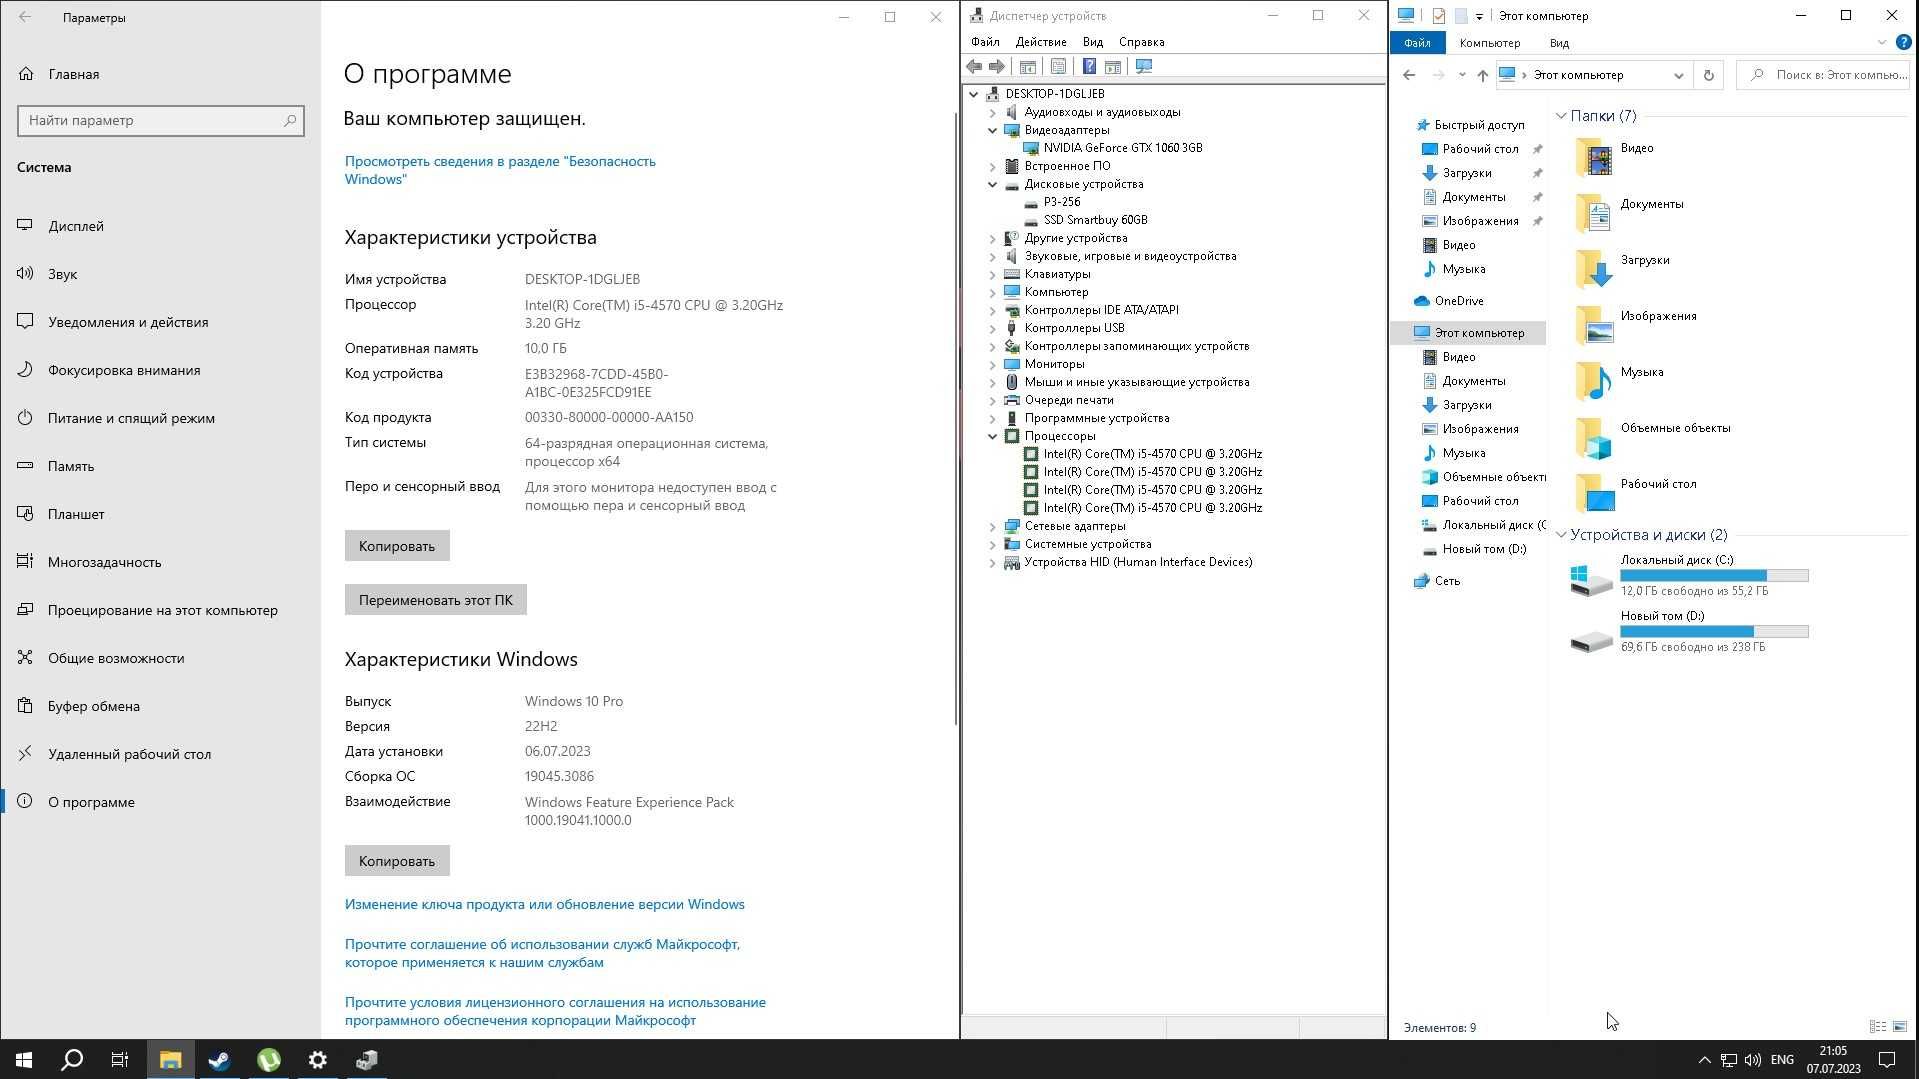The width and height of the screenshot is (1919, 1079).
Task: Select SSD Smartbuy 60GB disk
Action: pyautogui.click(x=1095, y=220)
